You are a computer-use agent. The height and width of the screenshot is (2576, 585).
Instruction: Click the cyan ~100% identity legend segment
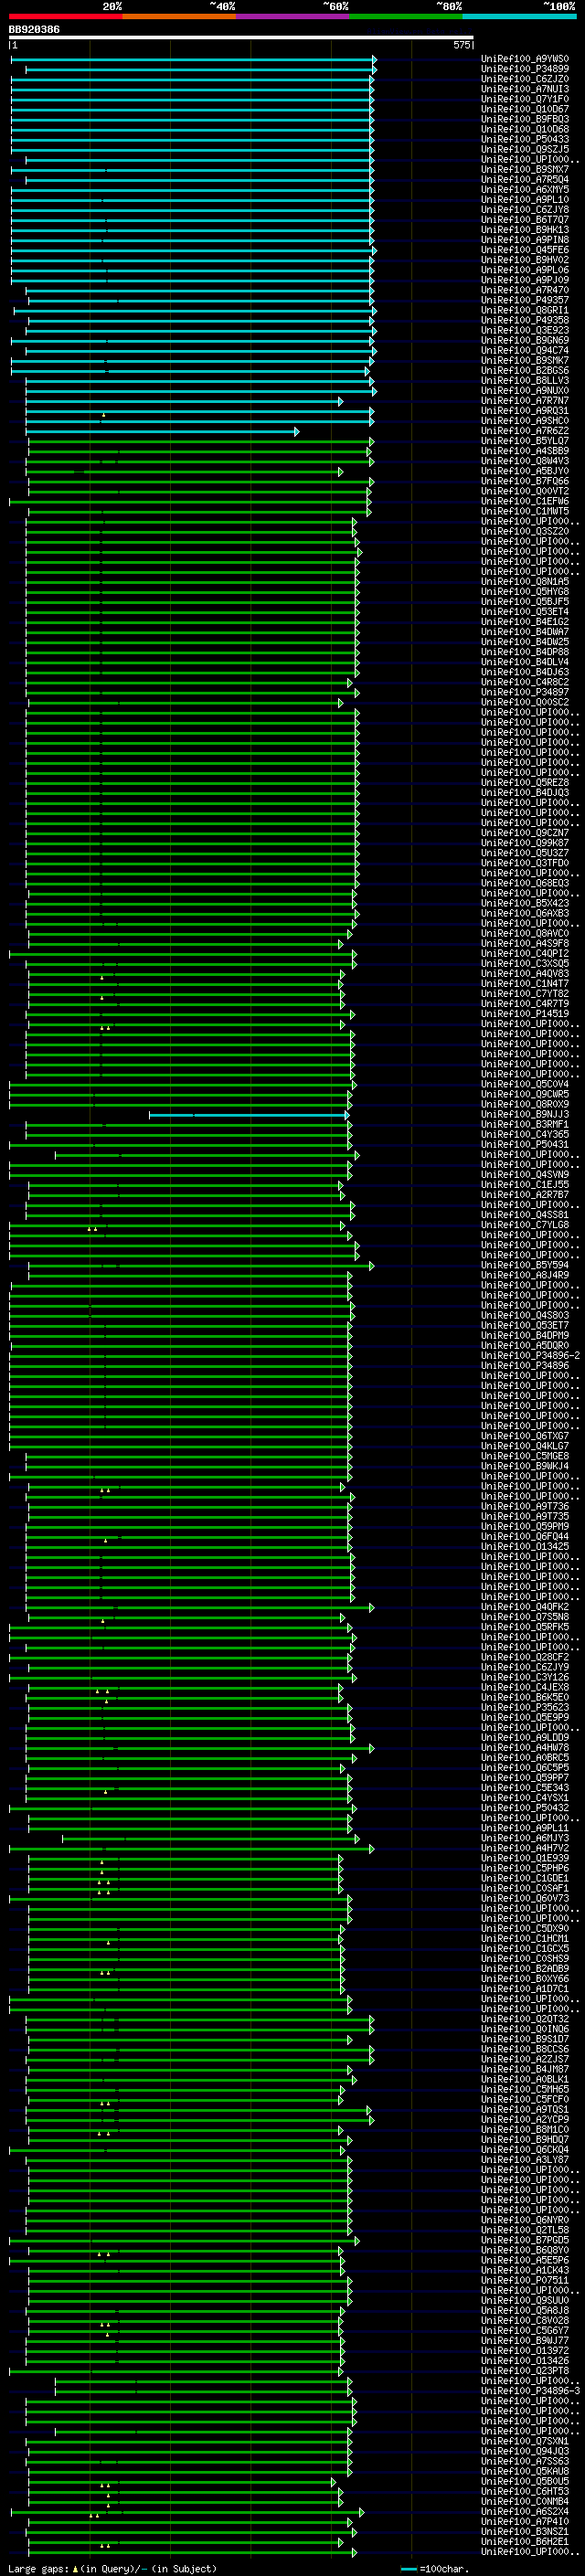(x=519, y=16)
